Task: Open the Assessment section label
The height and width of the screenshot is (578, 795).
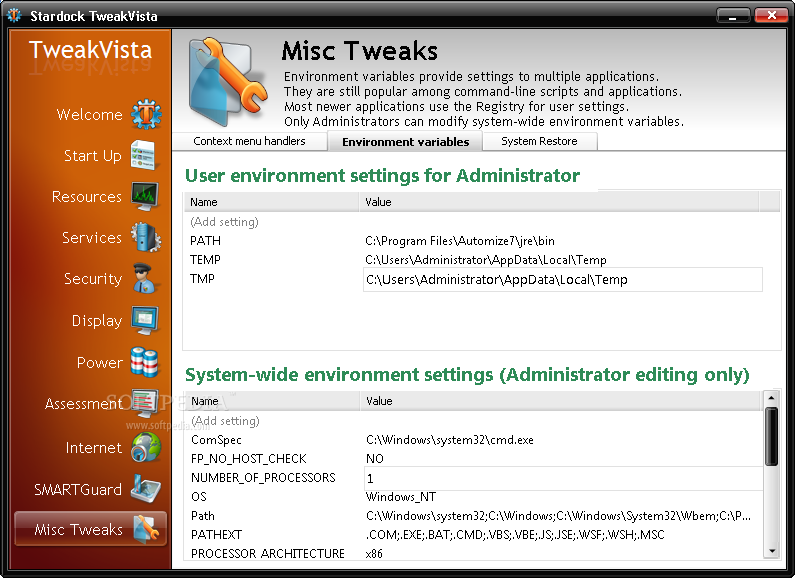Action: pos(84,404)
